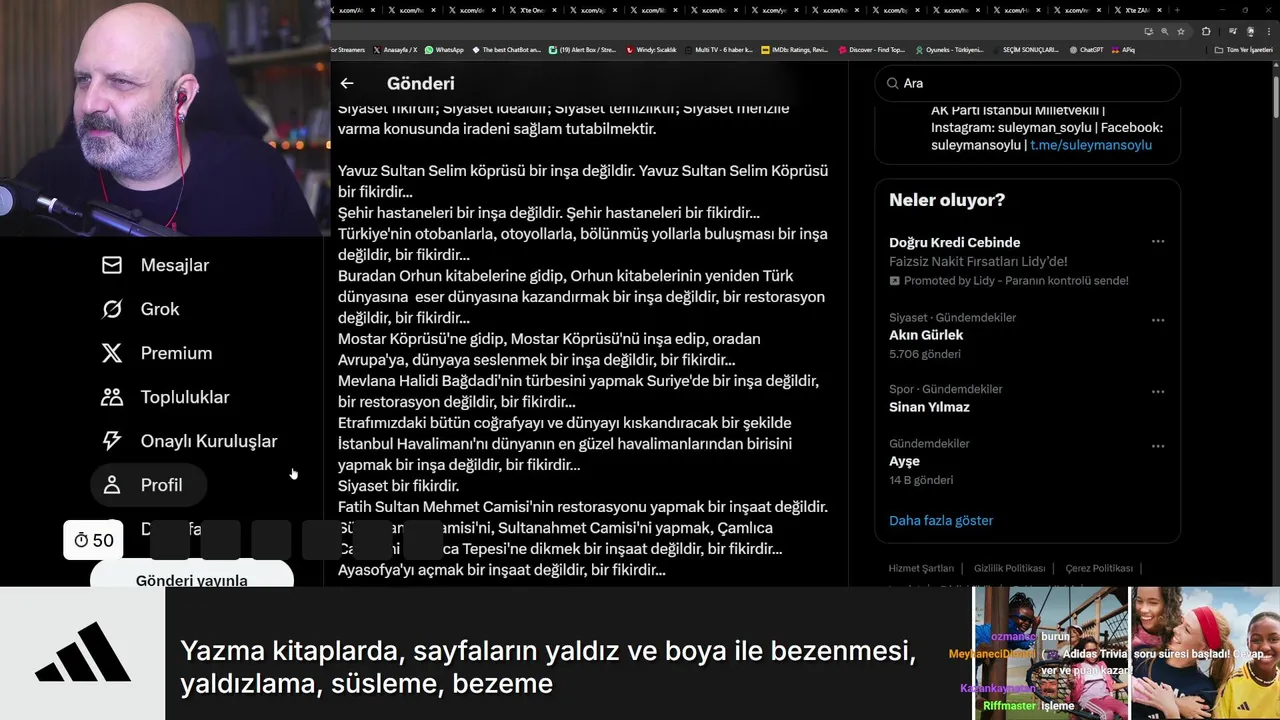
Task: Click the zoom magnifier icon in address bar
Action: pos(1164,32)
